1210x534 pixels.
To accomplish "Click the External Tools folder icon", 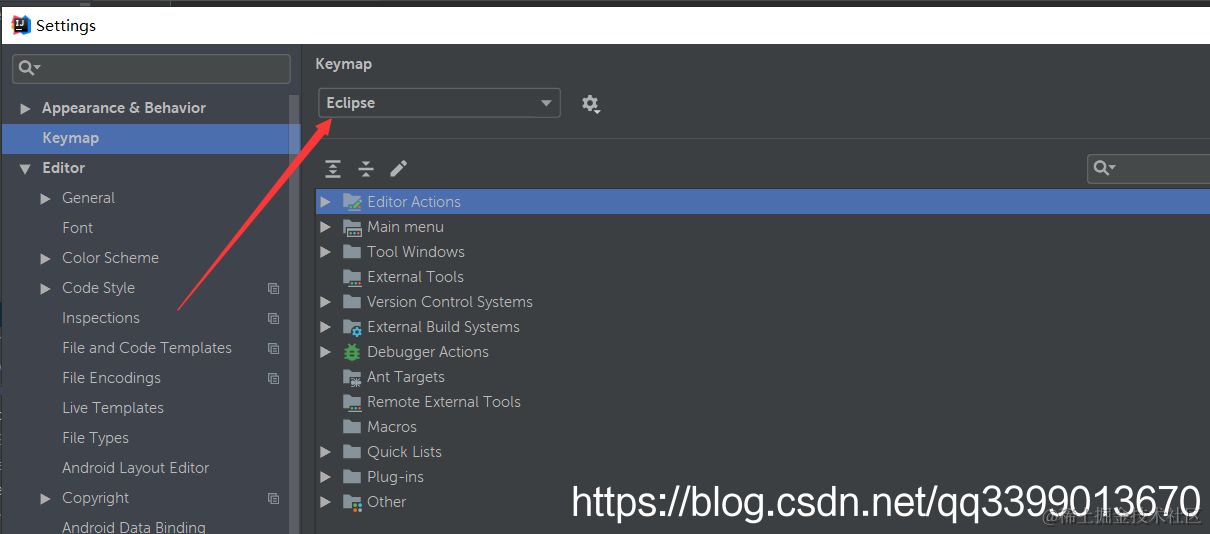I will pyautogui.click(x=352, y=276).
